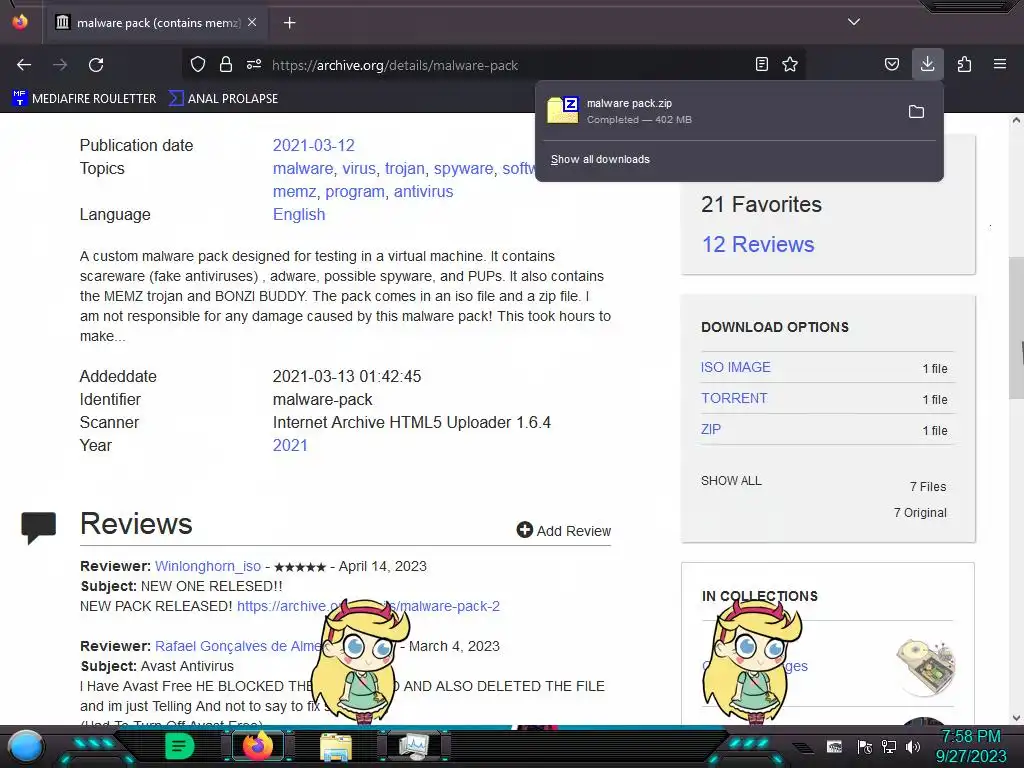Open a new browser tab
Viewport: 1024px width, 768px height.
click(x=289, y=23)
